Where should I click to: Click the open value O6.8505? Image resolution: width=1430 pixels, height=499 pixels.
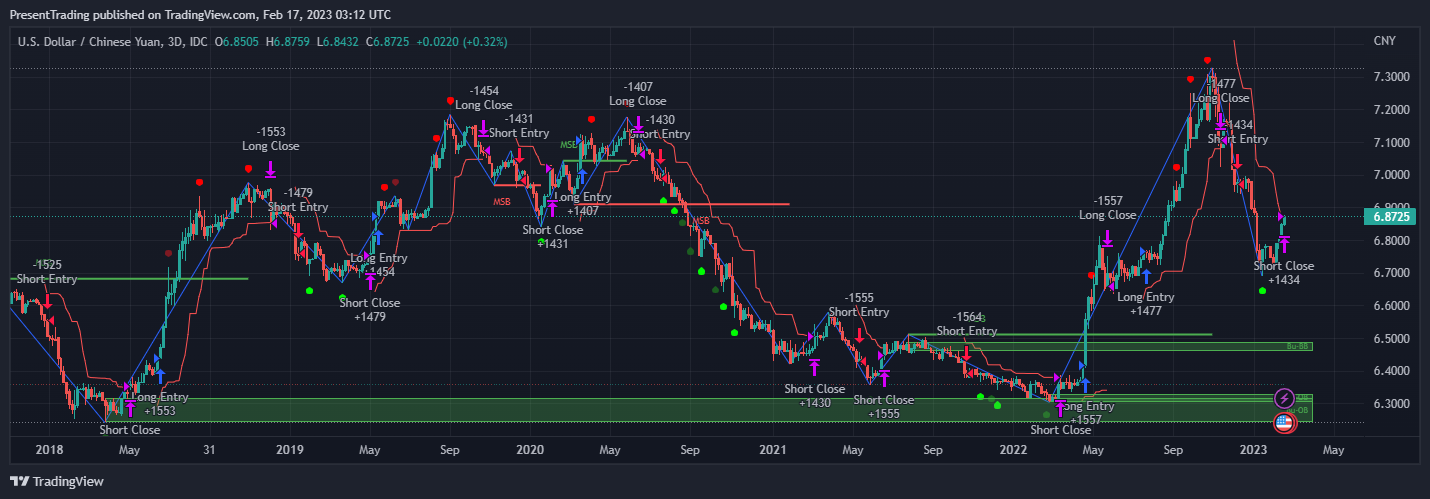coord(238,42)
